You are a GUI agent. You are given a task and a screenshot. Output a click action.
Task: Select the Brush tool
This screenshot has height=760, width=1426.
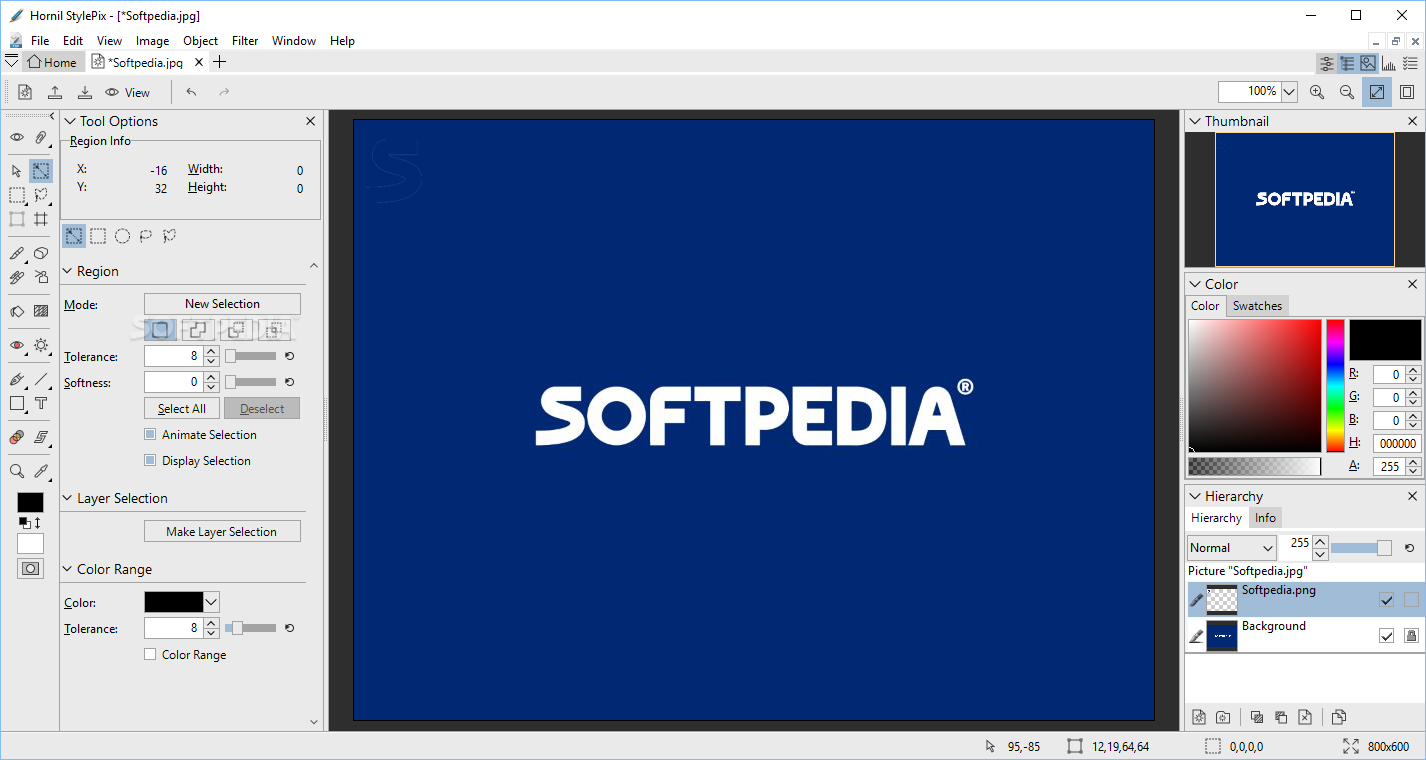pos(17,253)
